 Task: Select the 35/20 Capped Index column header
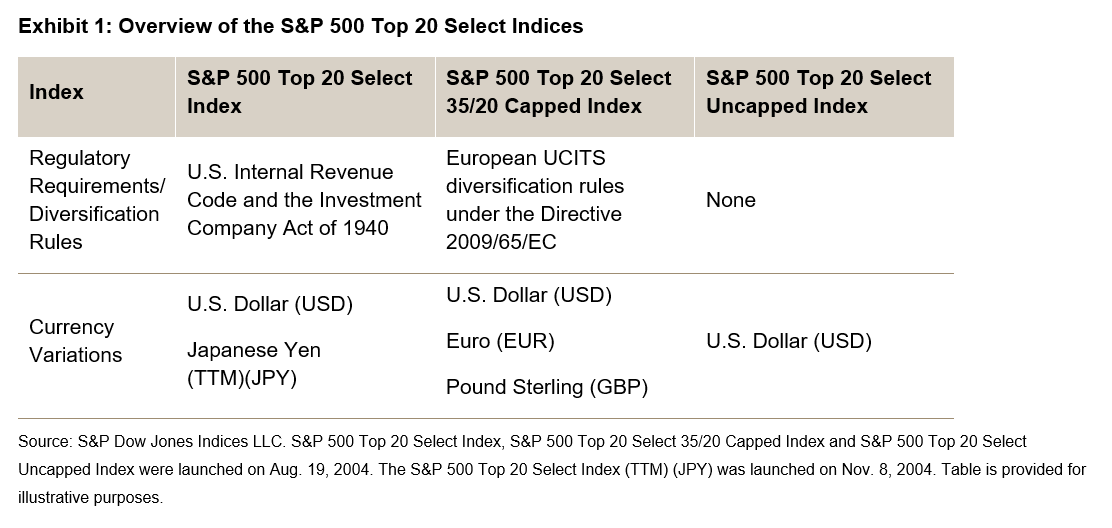point(558,92)
